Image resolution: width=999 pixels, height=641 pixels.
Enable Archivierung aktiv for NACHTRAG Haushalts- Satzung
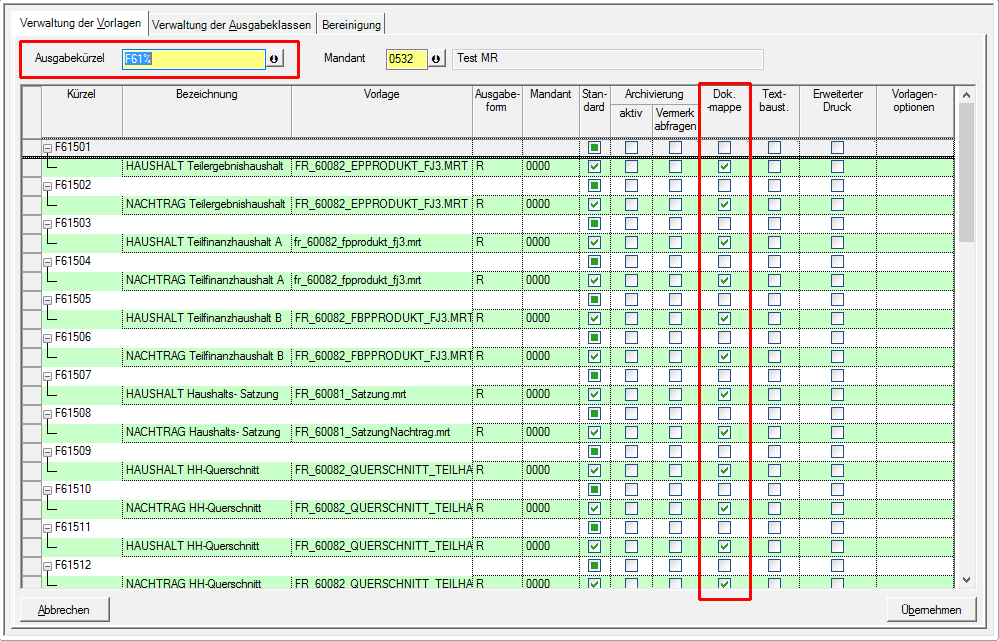click(631, 433)
